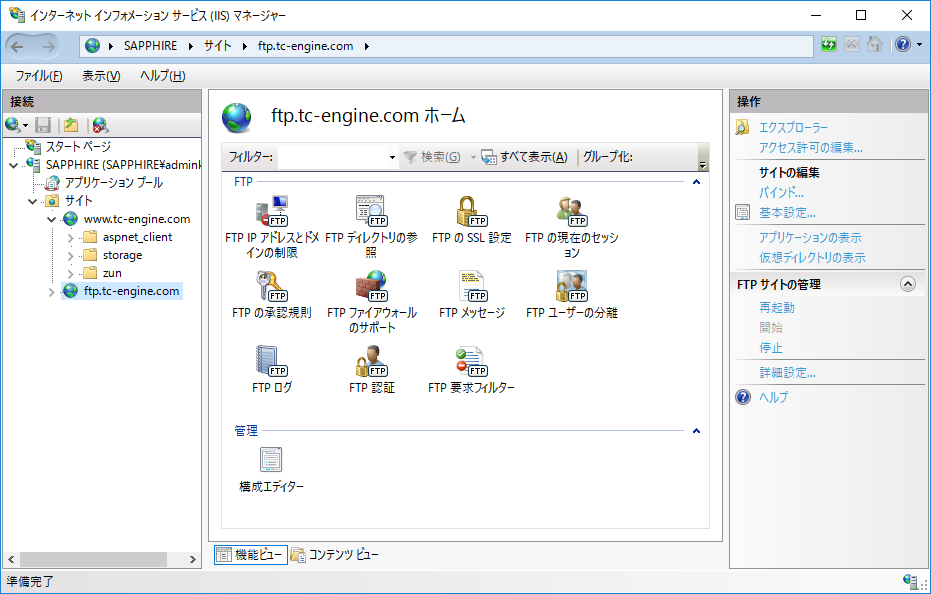
Task: Collapse the サイト tree node
Action: (33, 201)
